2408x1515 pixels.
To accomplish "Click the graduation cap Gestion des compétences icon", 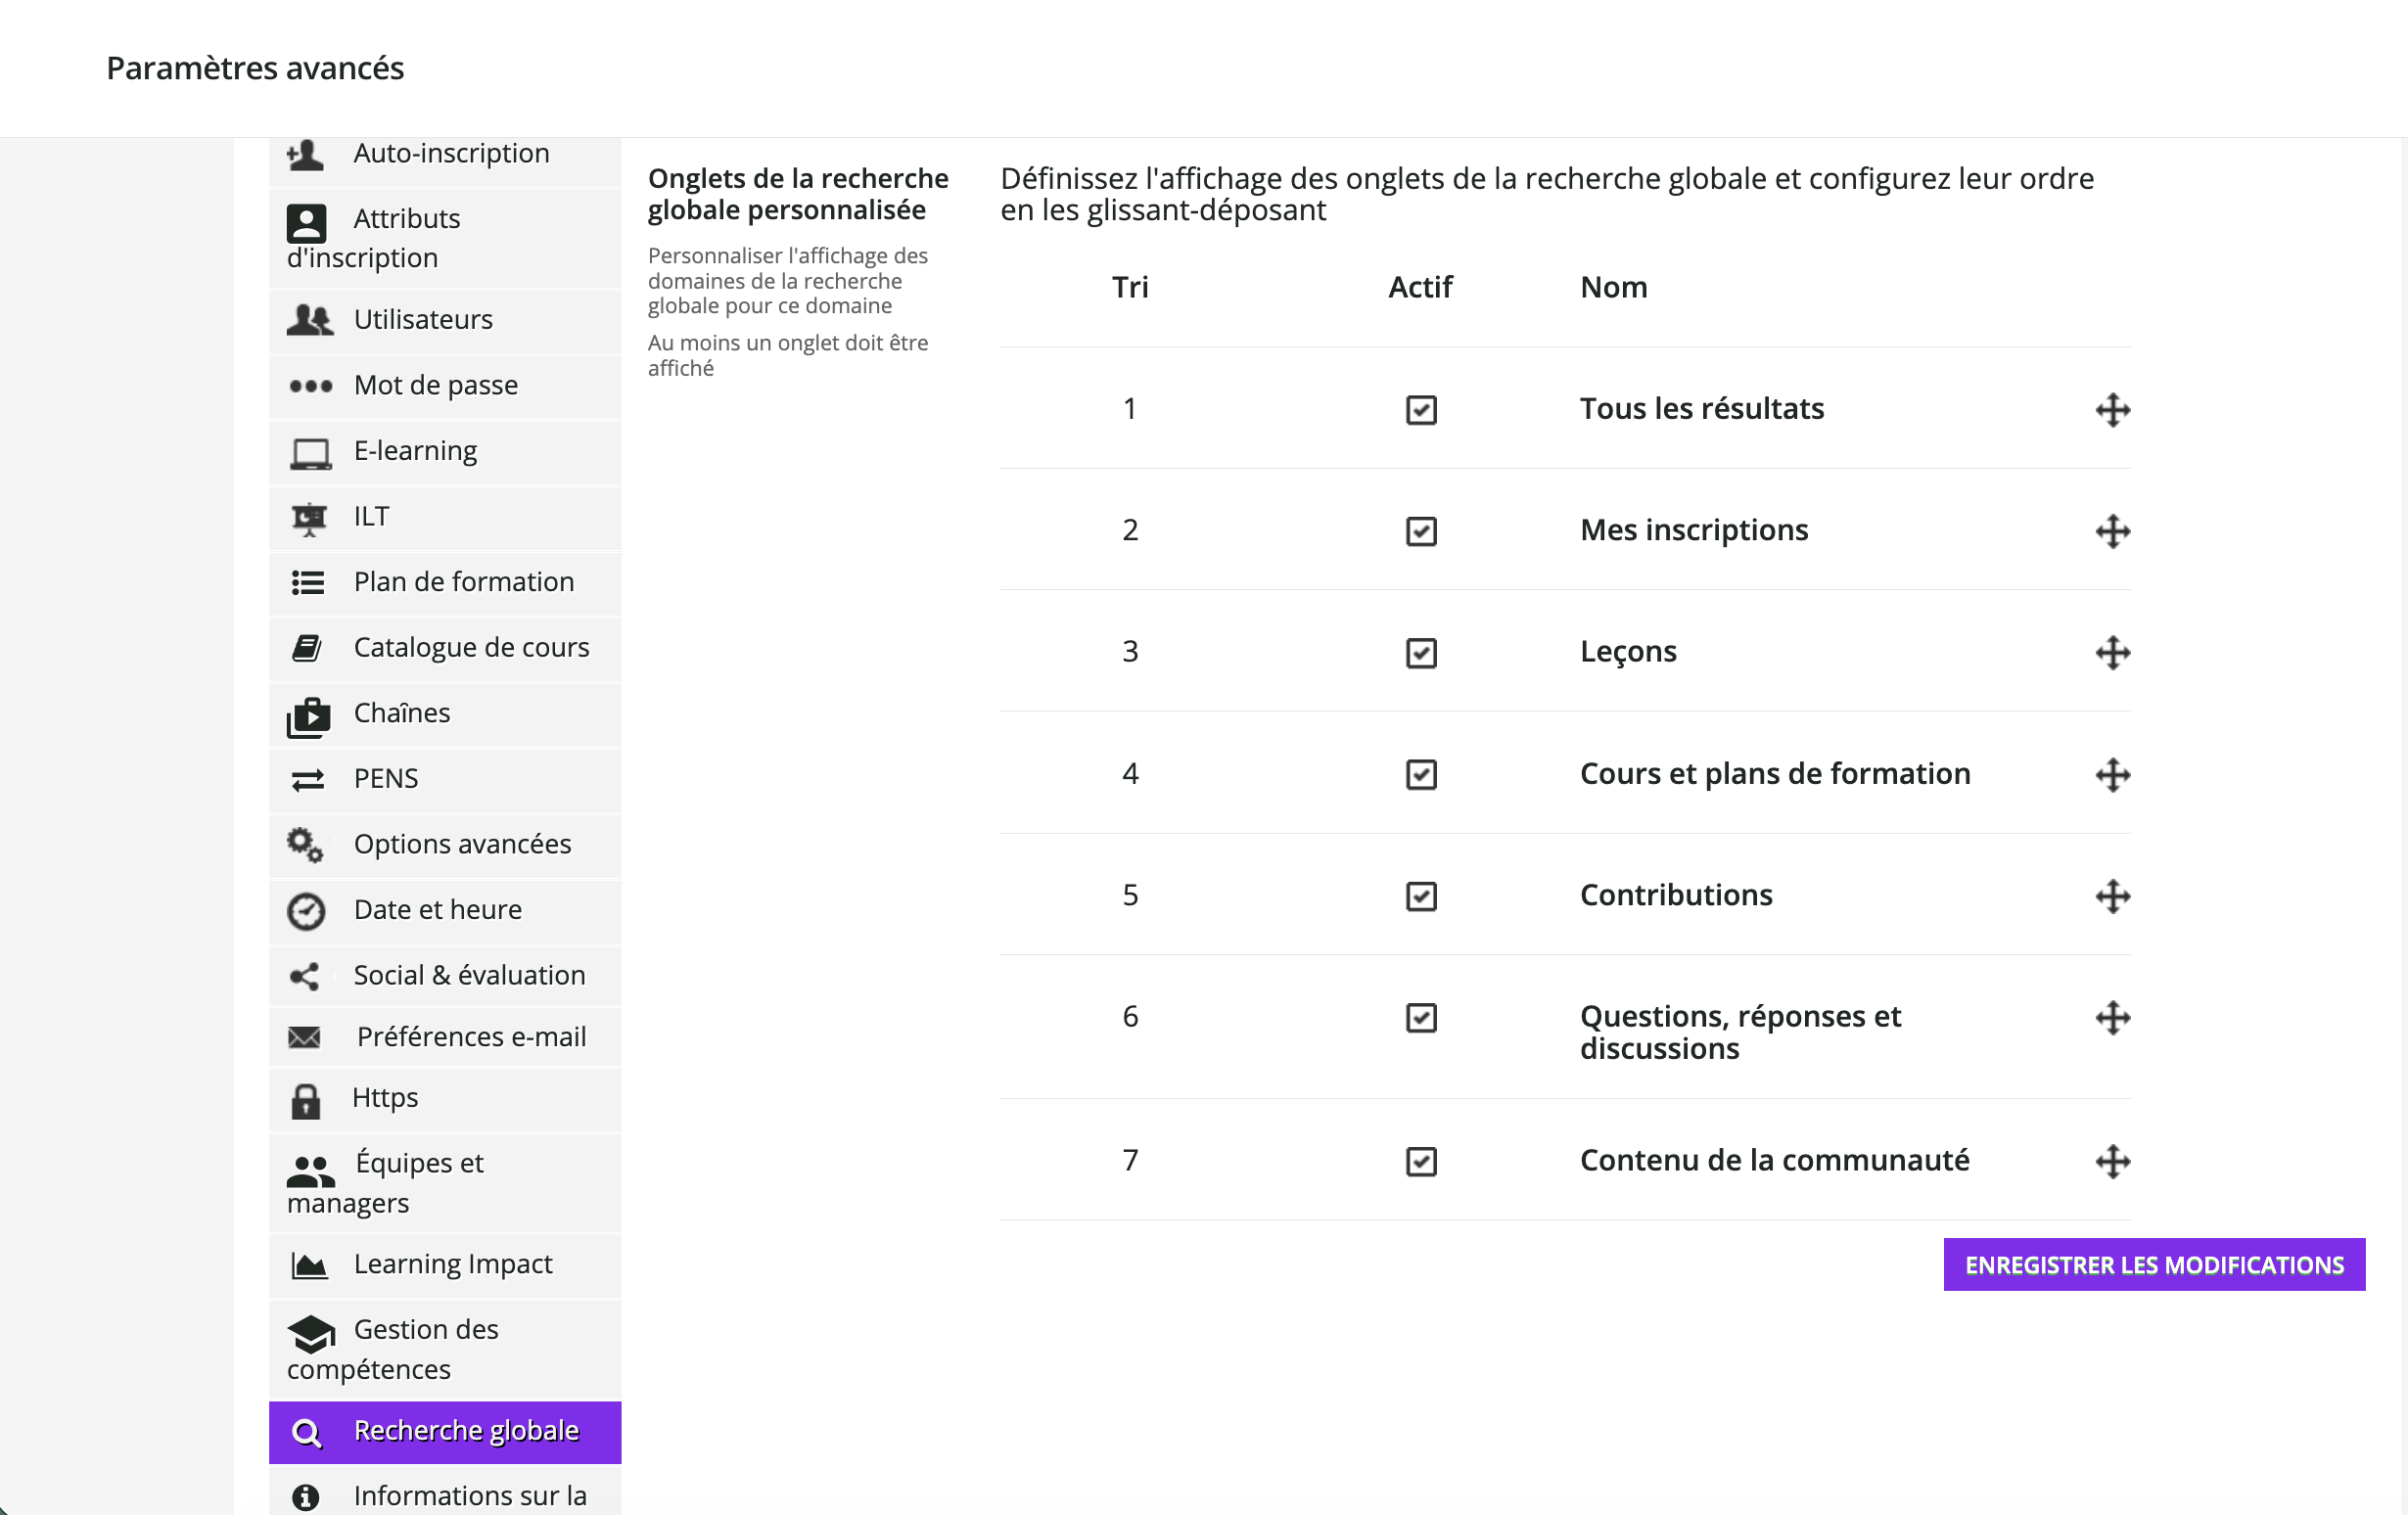I will pos(311,1333).
